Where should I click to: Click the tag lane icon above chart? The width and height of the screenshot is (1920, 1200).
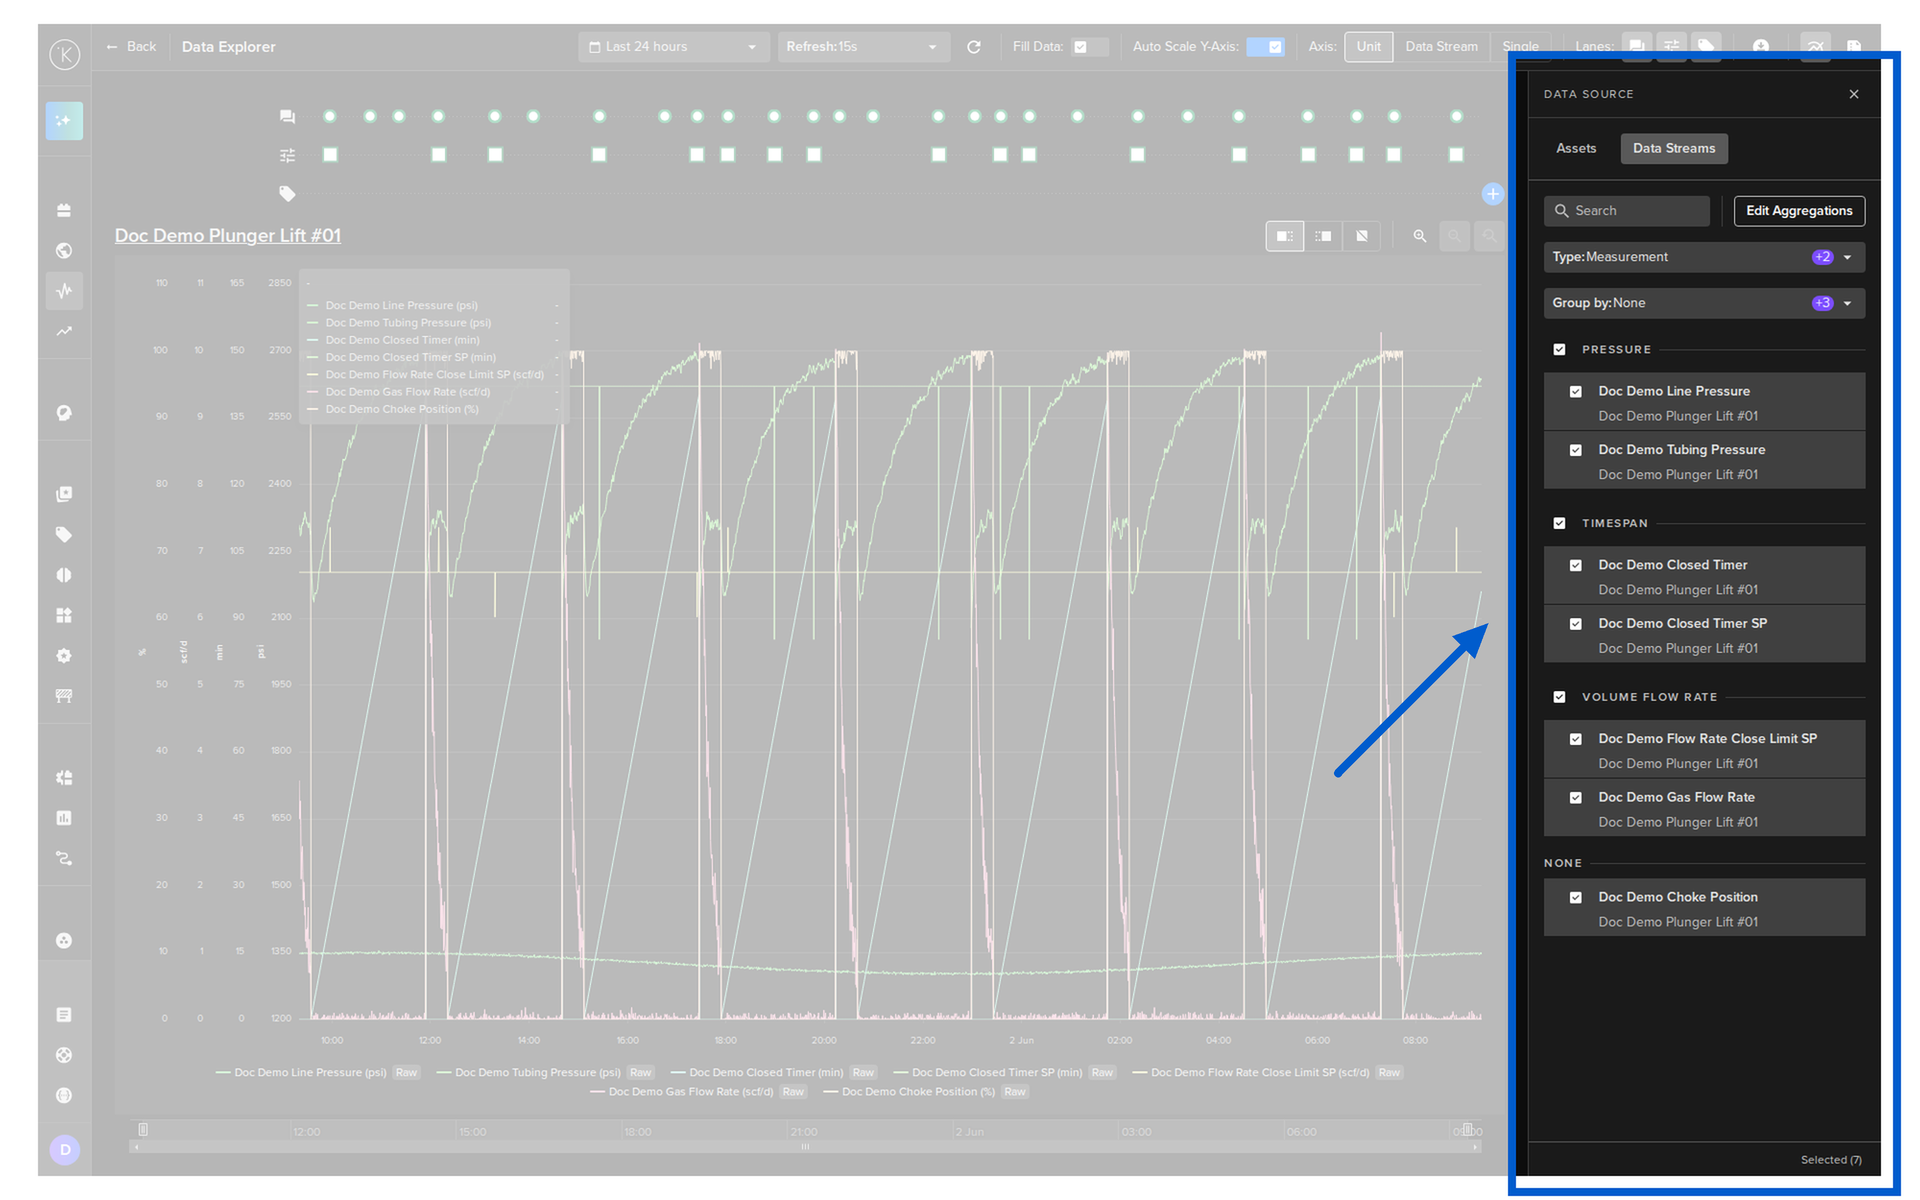tap(287, 193)
